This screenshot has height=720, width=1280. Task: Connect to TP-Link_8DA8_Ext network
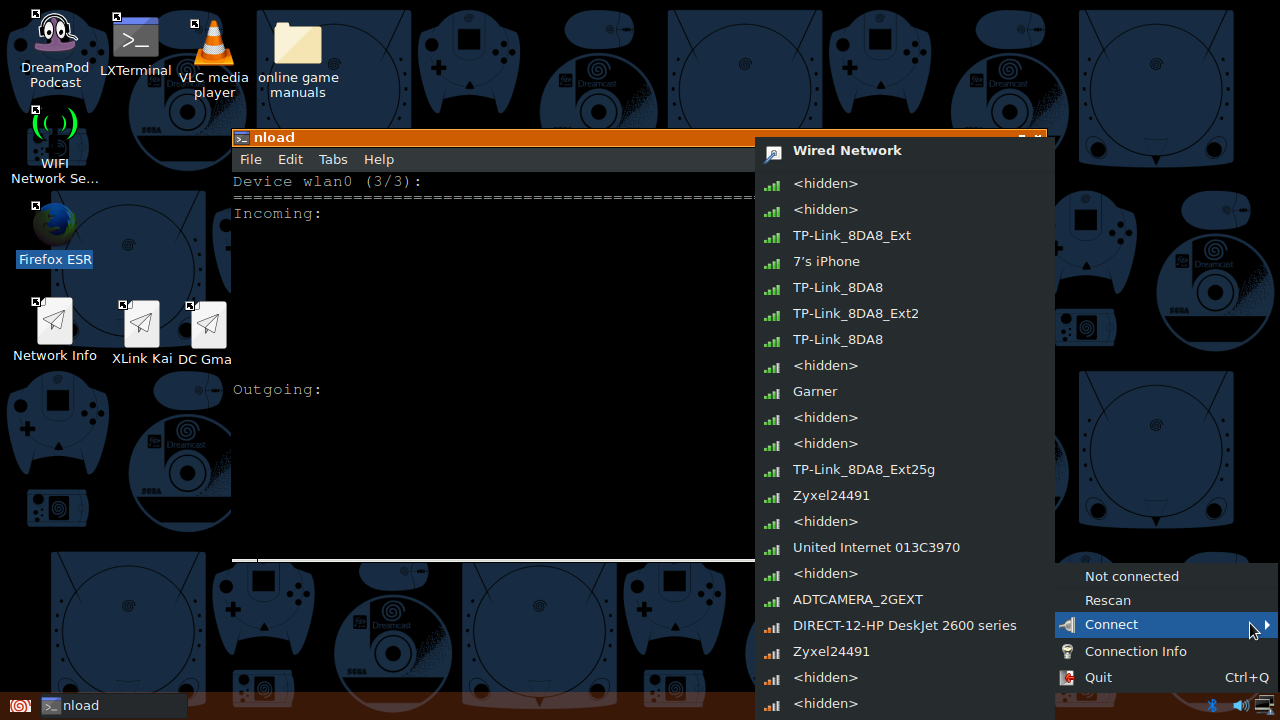(905, 236)
